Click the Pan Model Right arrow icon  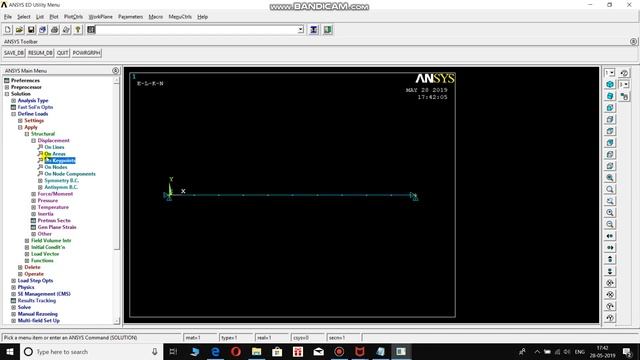(x=610, y=248)
